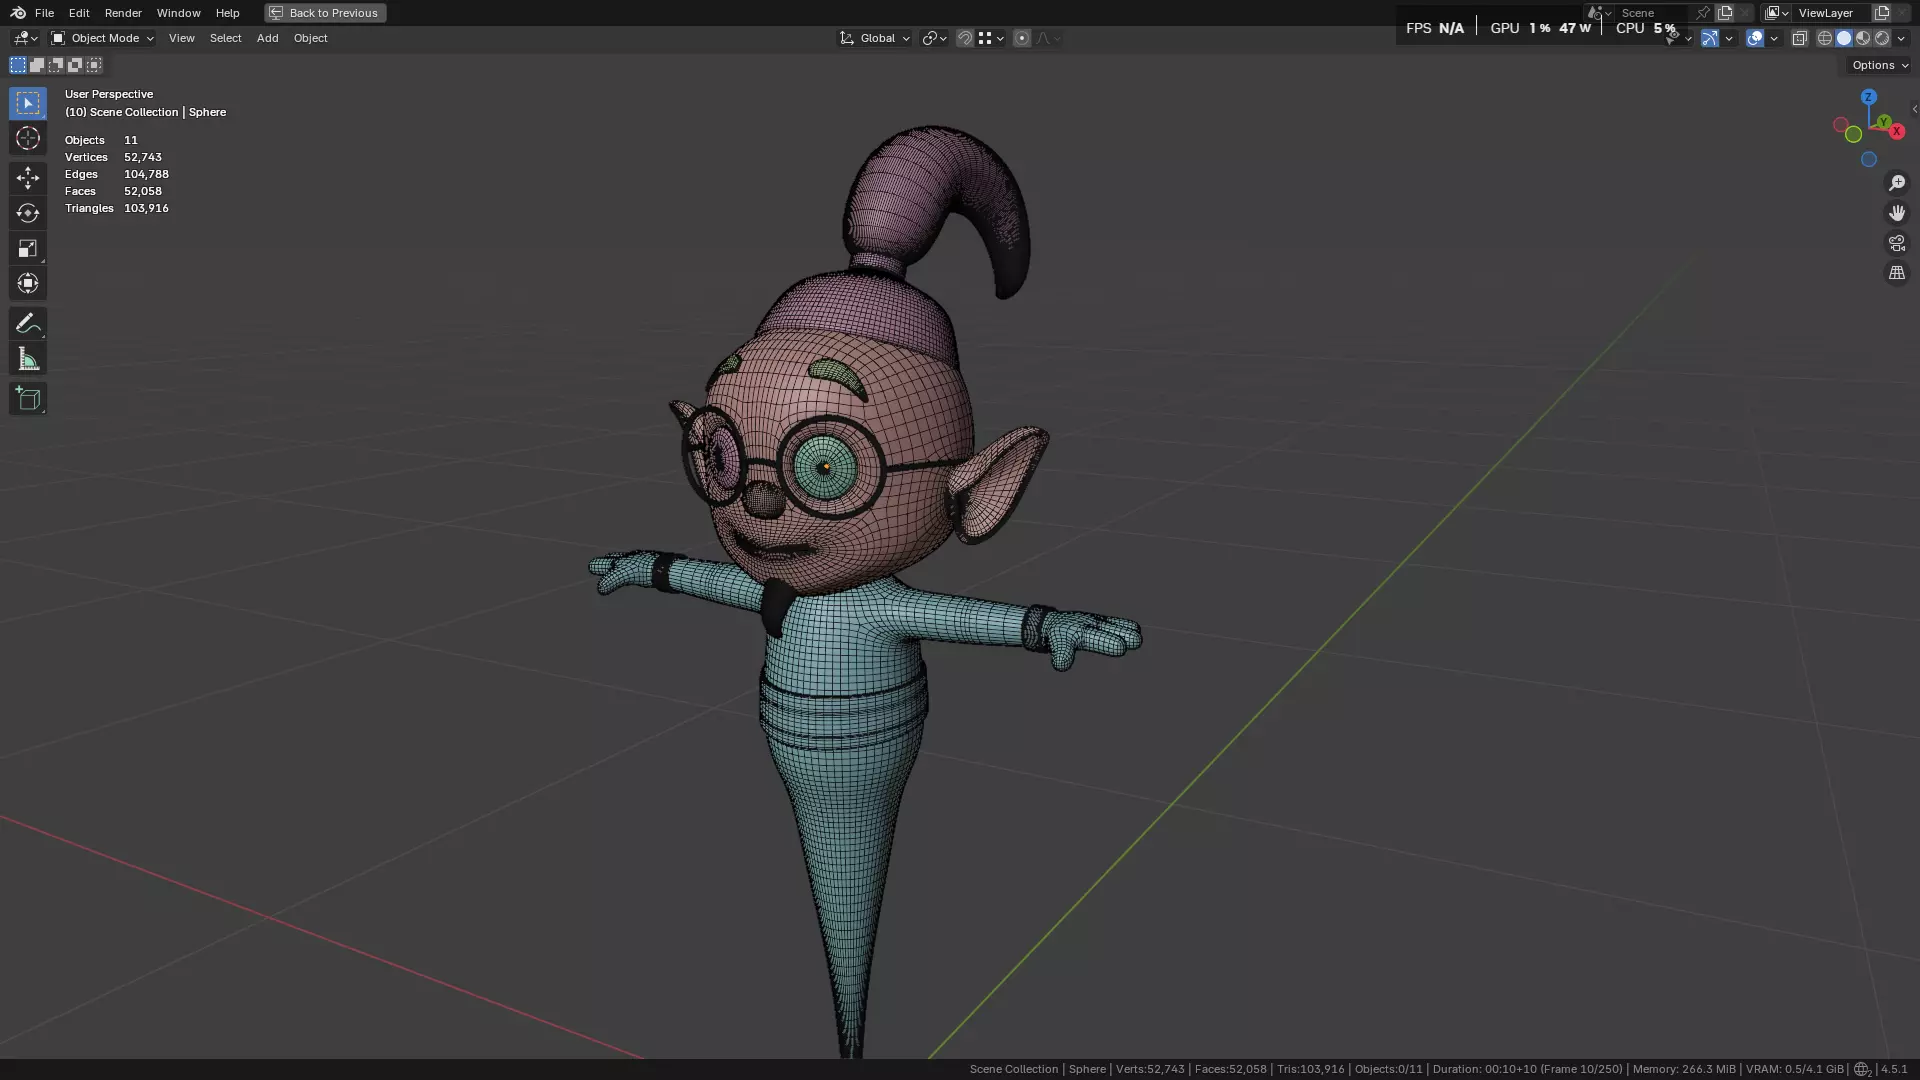Switch to Wireframe shading
1920x1080 pixels.
pos(1825,38)
